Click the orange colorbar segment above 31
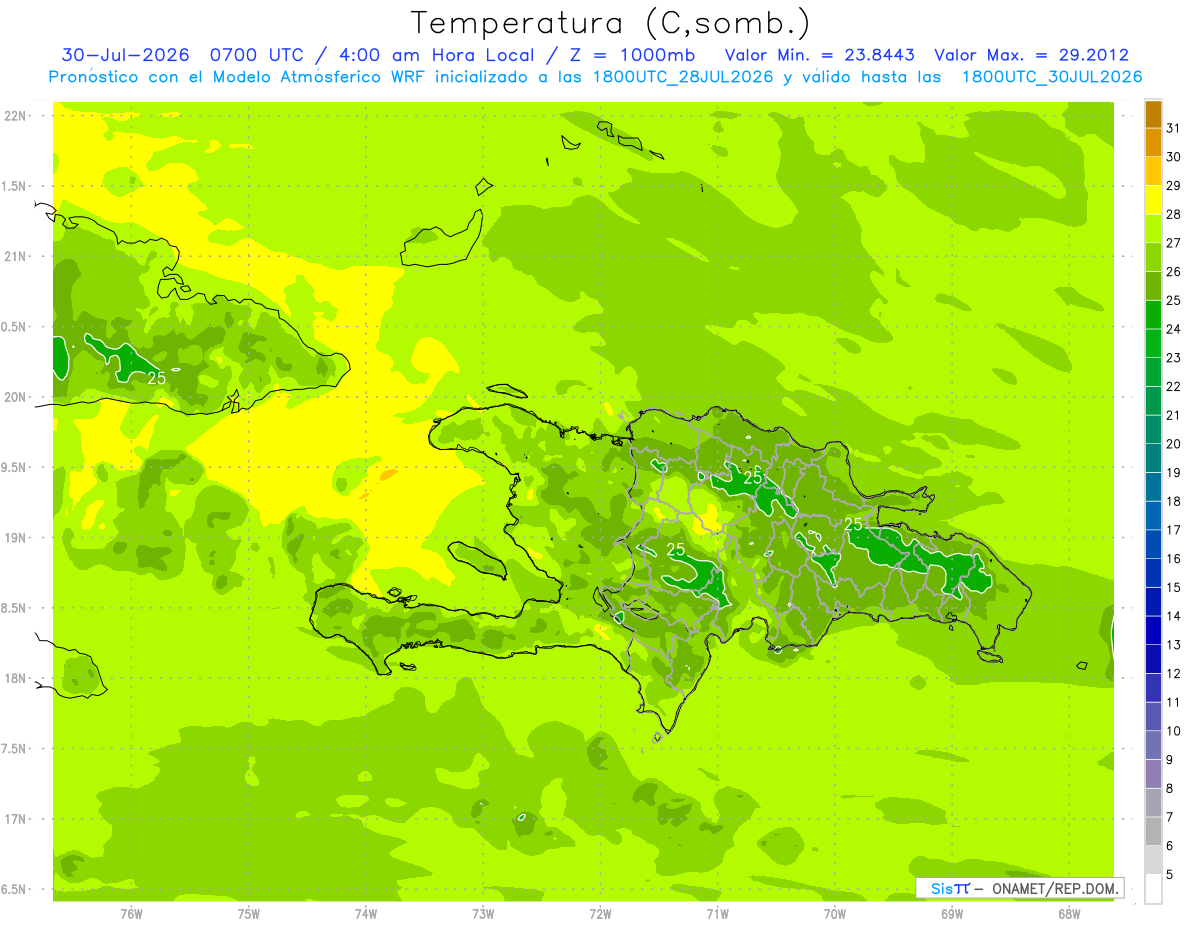Viewport: 1200px width, 927px height. point(1153,114)
